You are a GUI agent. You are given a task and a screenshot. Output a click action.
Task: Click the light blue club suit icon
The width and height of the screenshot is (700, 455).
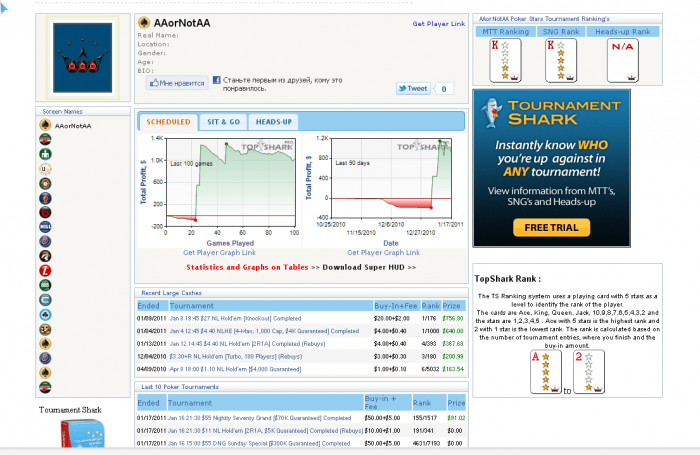click(45, 315)
